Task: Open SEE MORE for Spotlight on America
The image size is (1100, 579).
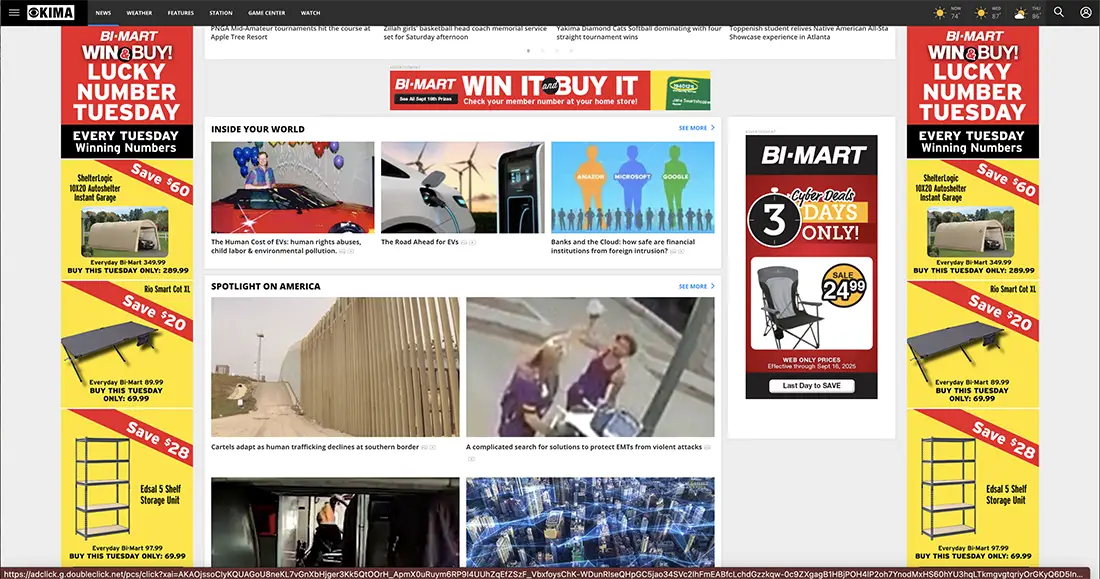Action: tap(692, 286)
